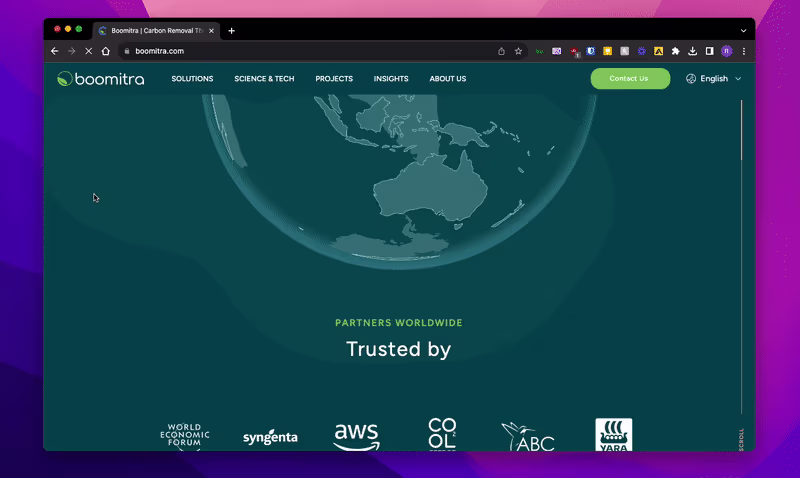
Task: Open the Projects menu
Action: click(334, 79)
